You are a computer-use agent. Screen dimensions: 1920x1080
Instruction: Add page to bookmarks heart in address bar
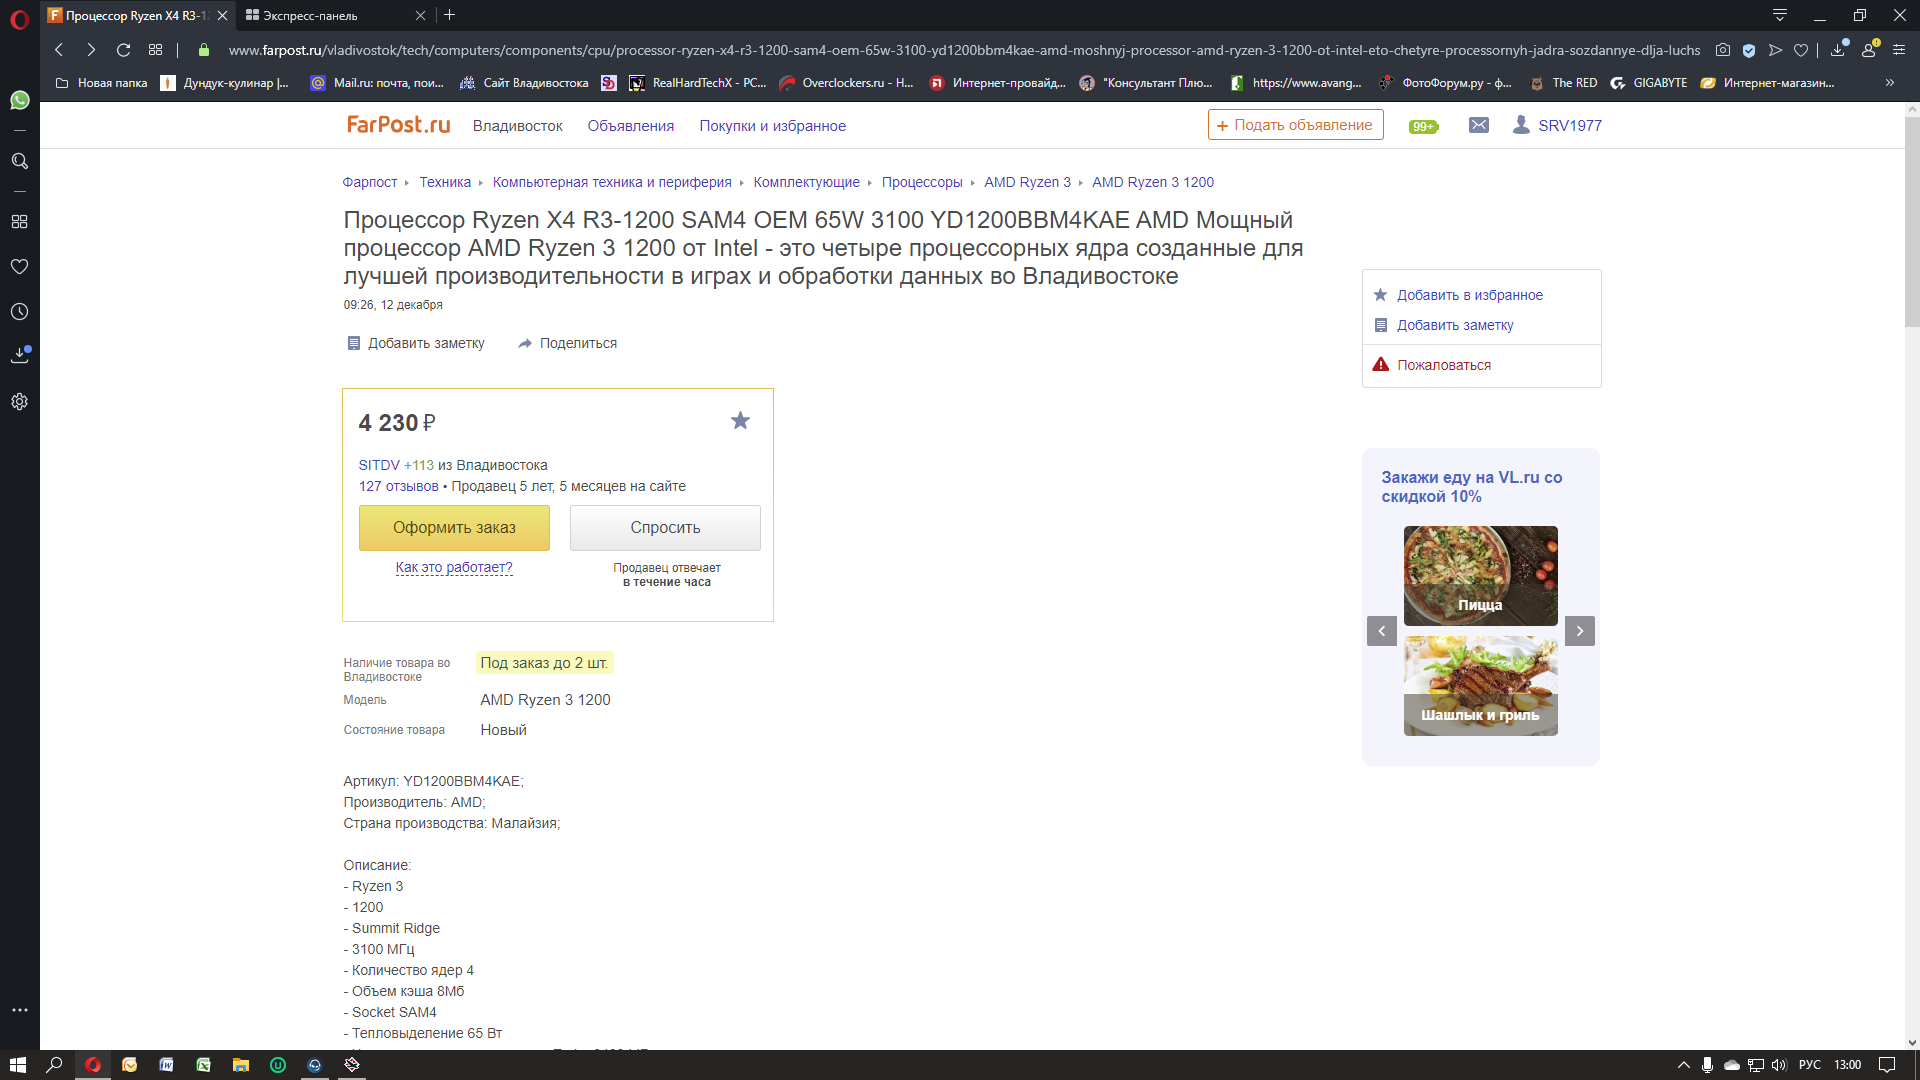click(x=1801, y=50)
